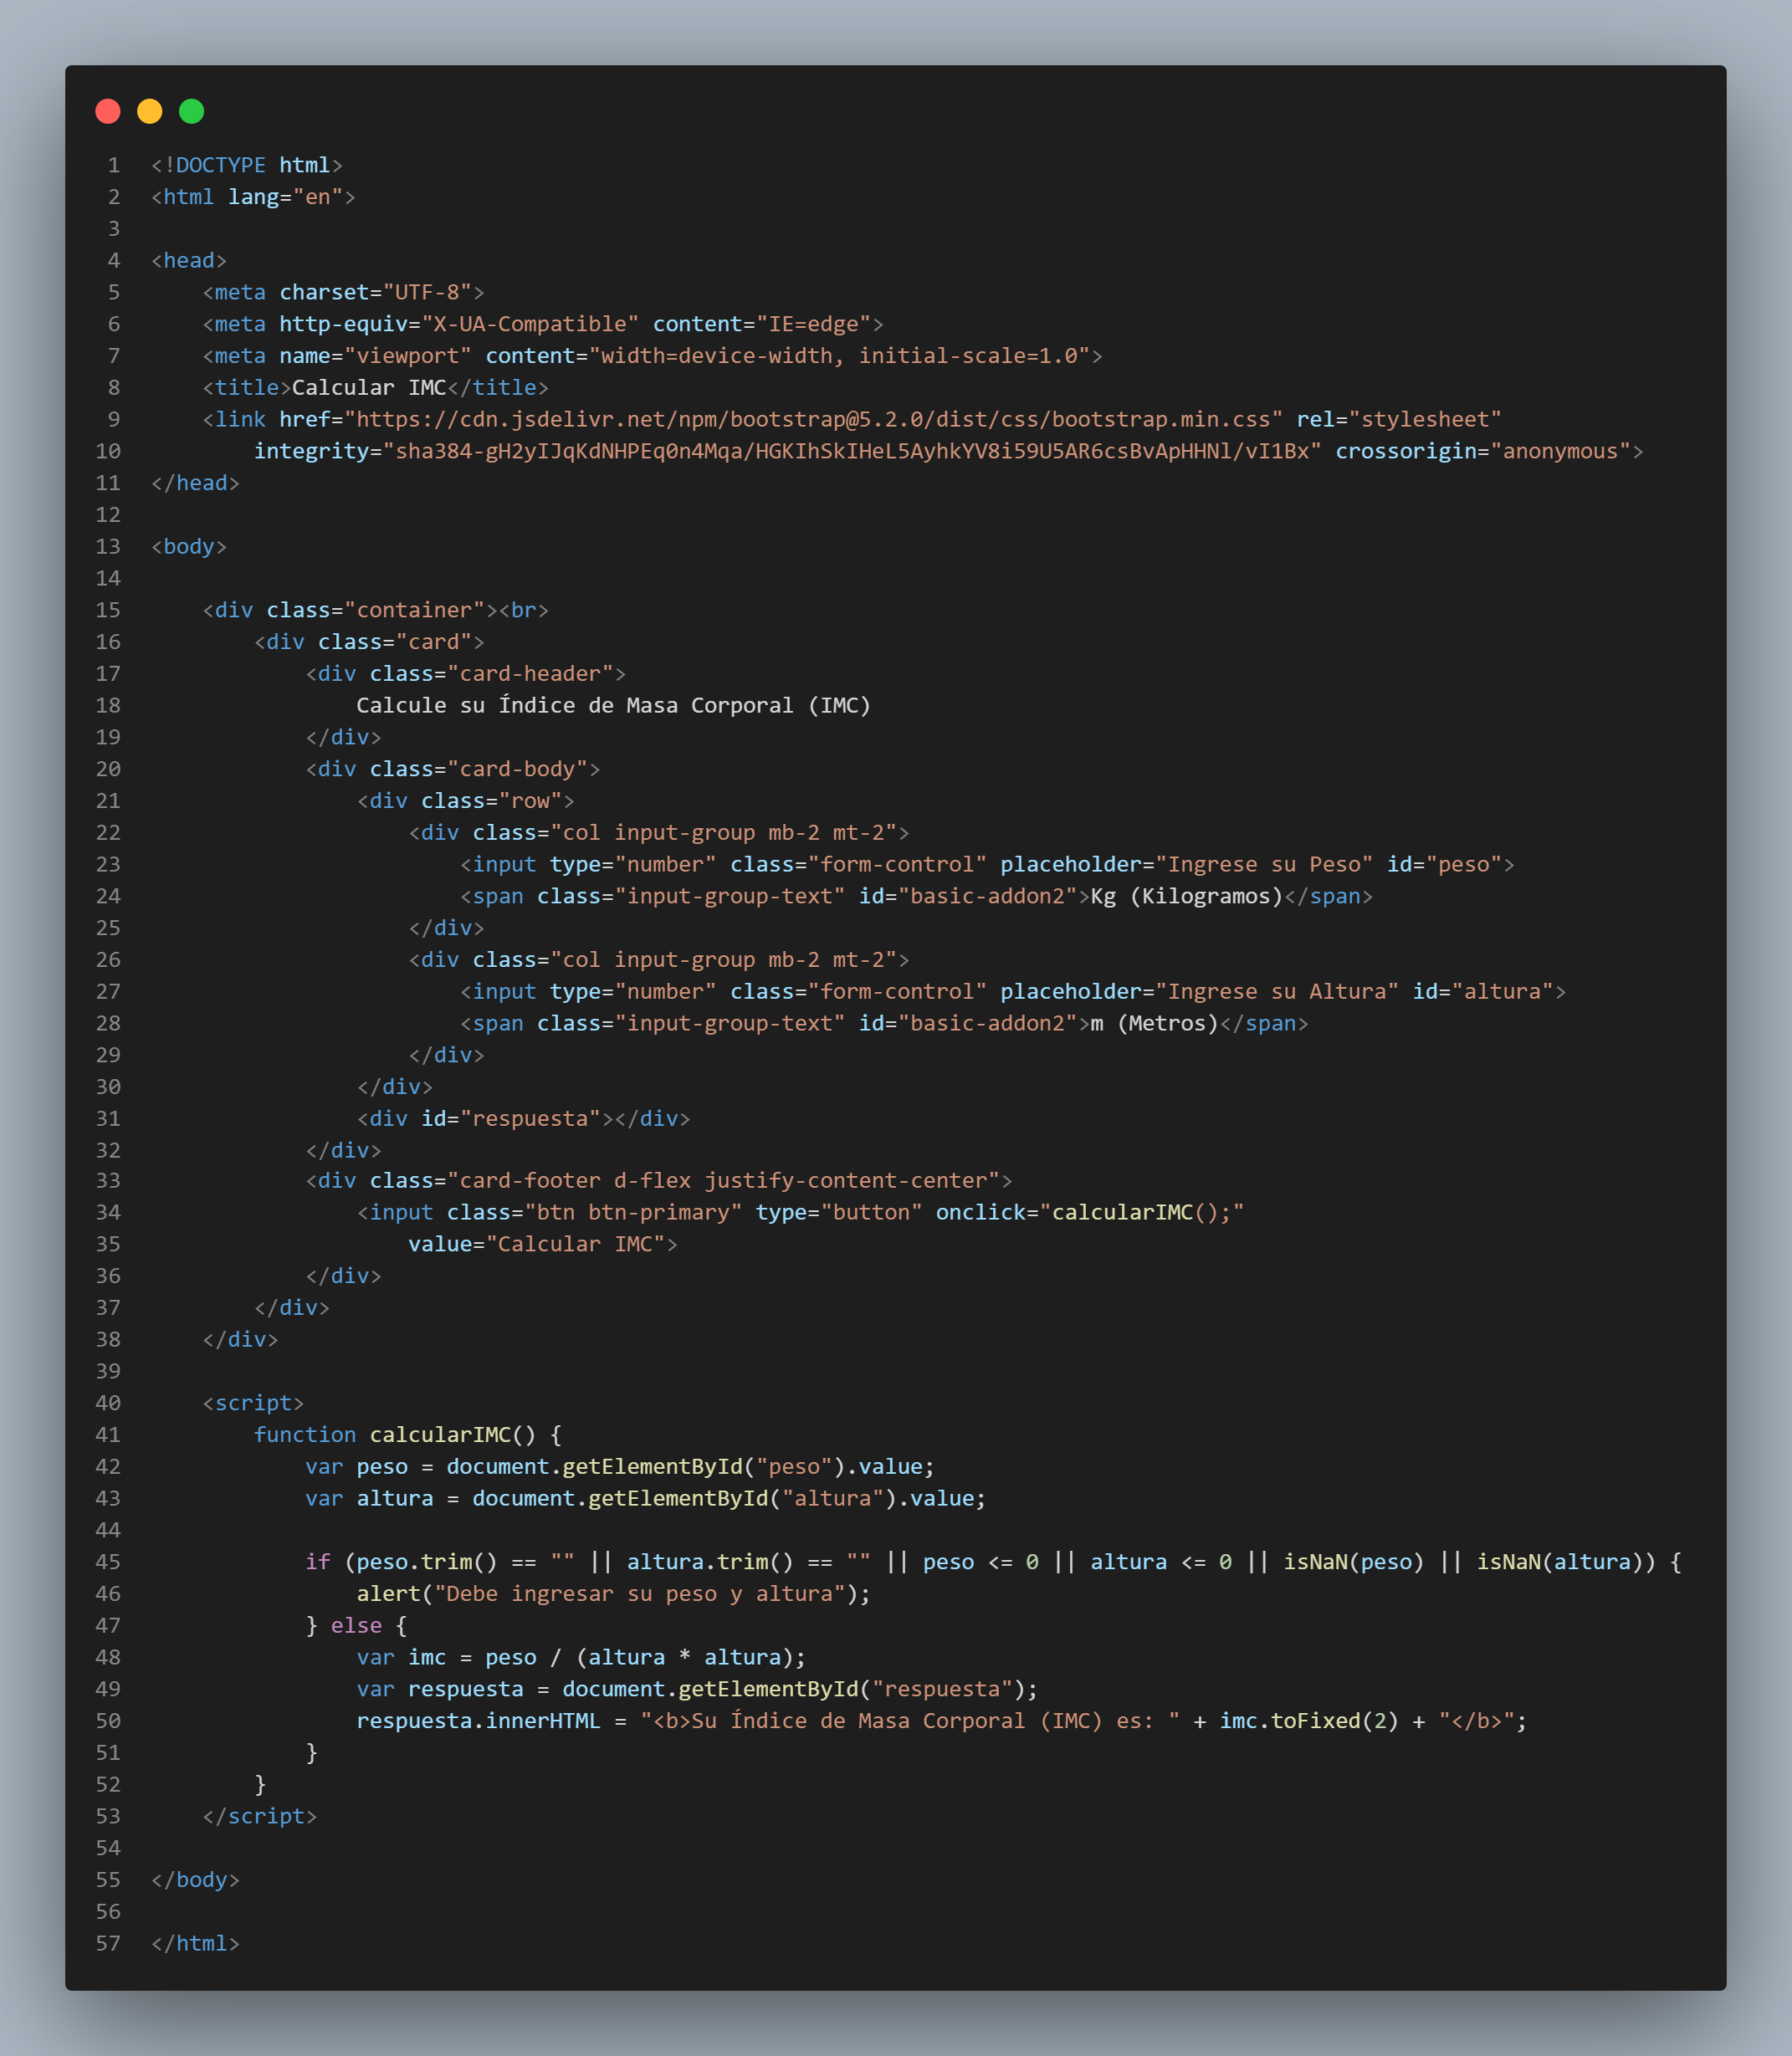Click 'onclick="calcularIMC();"' attribute

[x=1090, y=1213]
